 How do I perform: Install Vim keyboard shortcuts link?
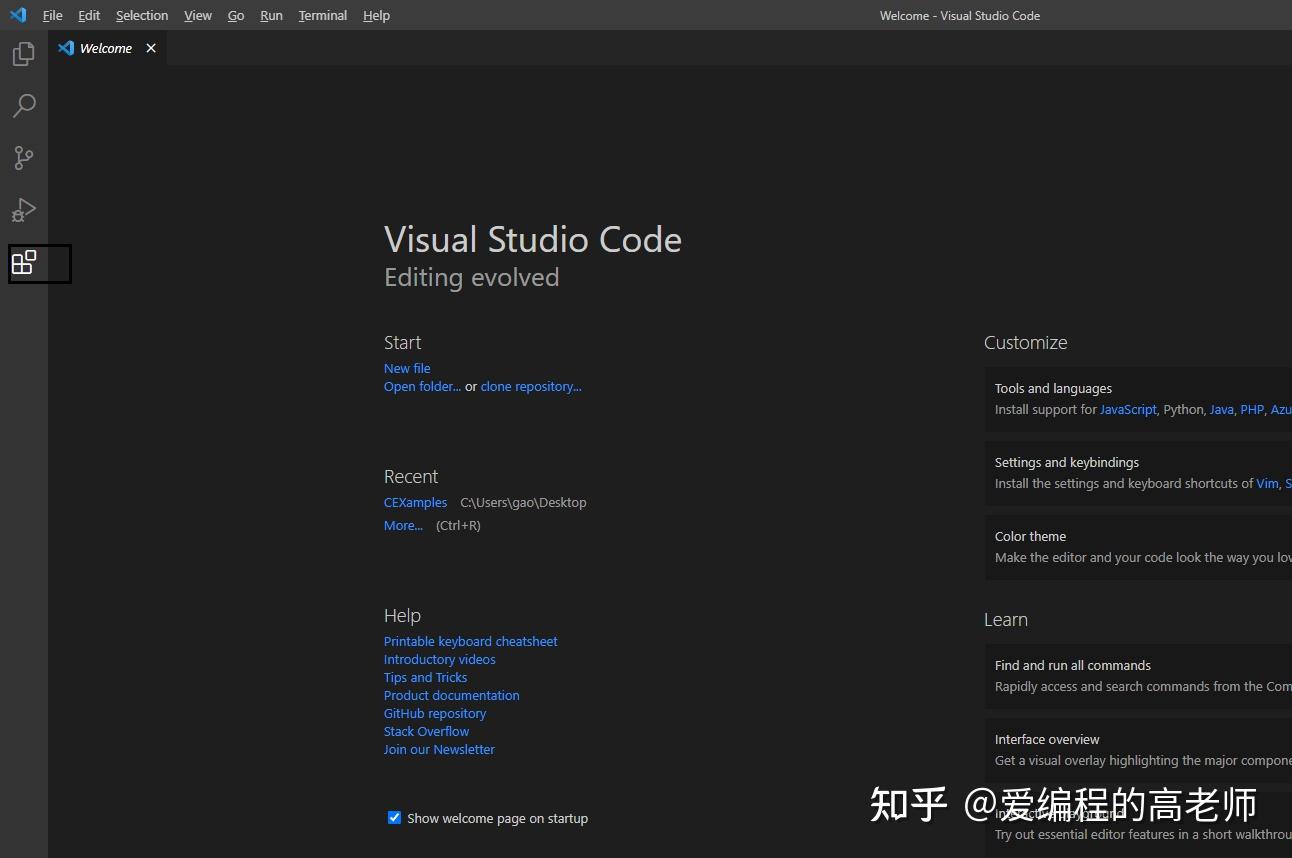click(1267, 483)
